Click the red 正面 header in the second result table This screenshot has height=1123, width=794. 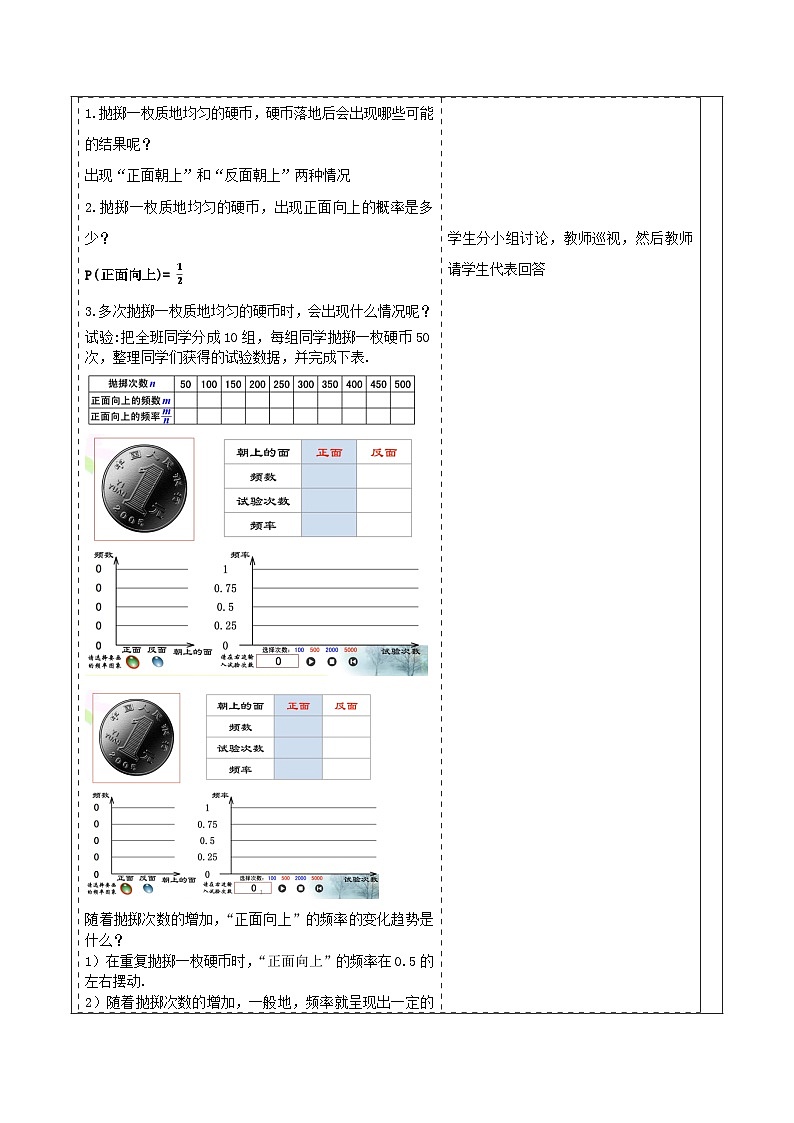pos(298,706)
